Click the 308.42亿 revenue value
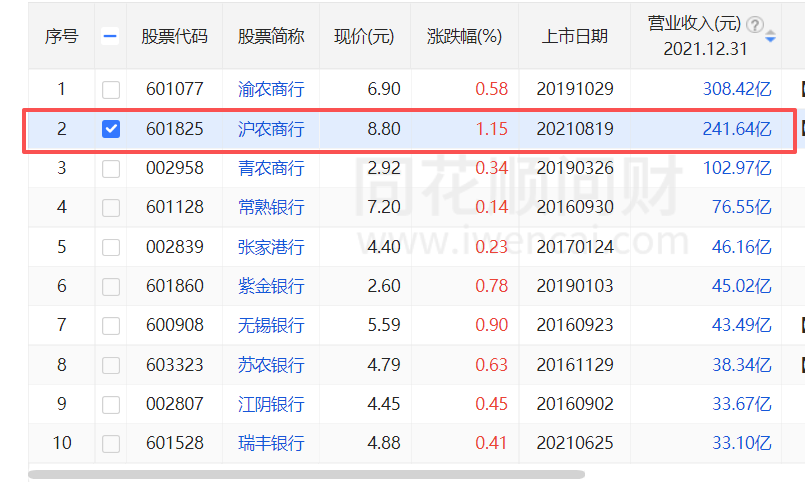The image size is (805, 482). click(737, 89)
